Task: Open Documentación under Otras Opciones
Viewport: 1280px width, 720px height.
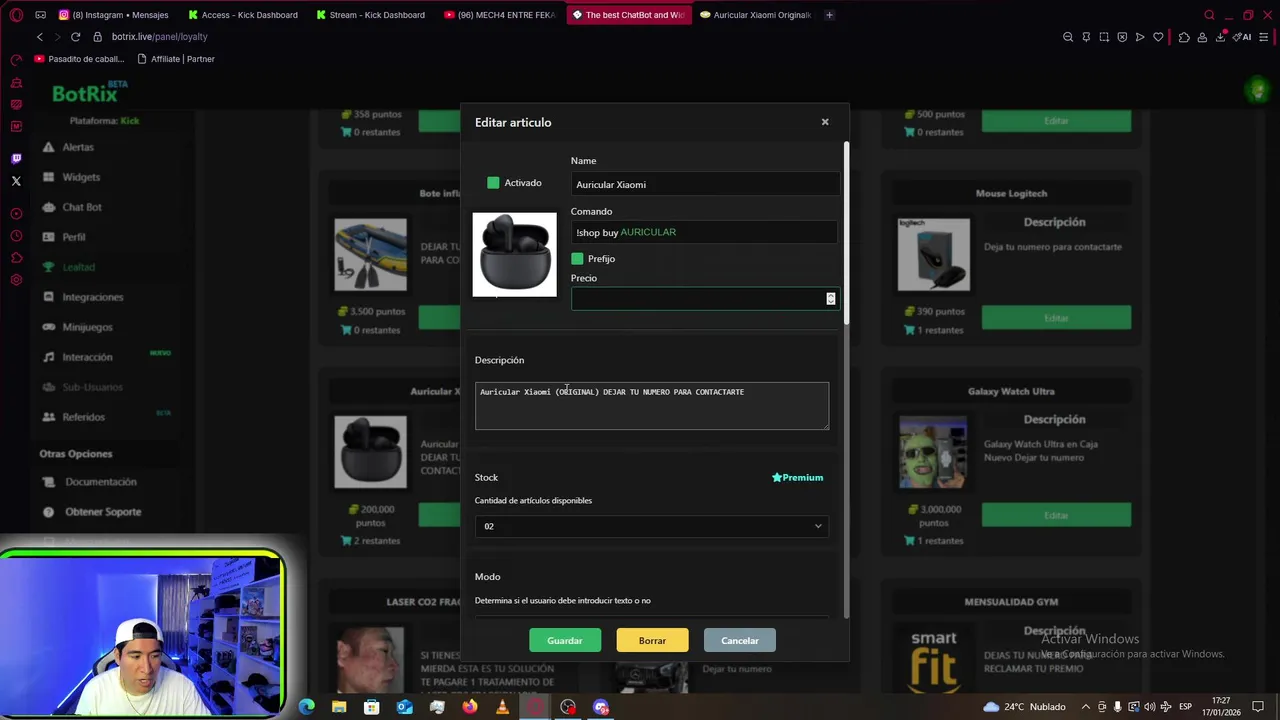Action: 100,482
